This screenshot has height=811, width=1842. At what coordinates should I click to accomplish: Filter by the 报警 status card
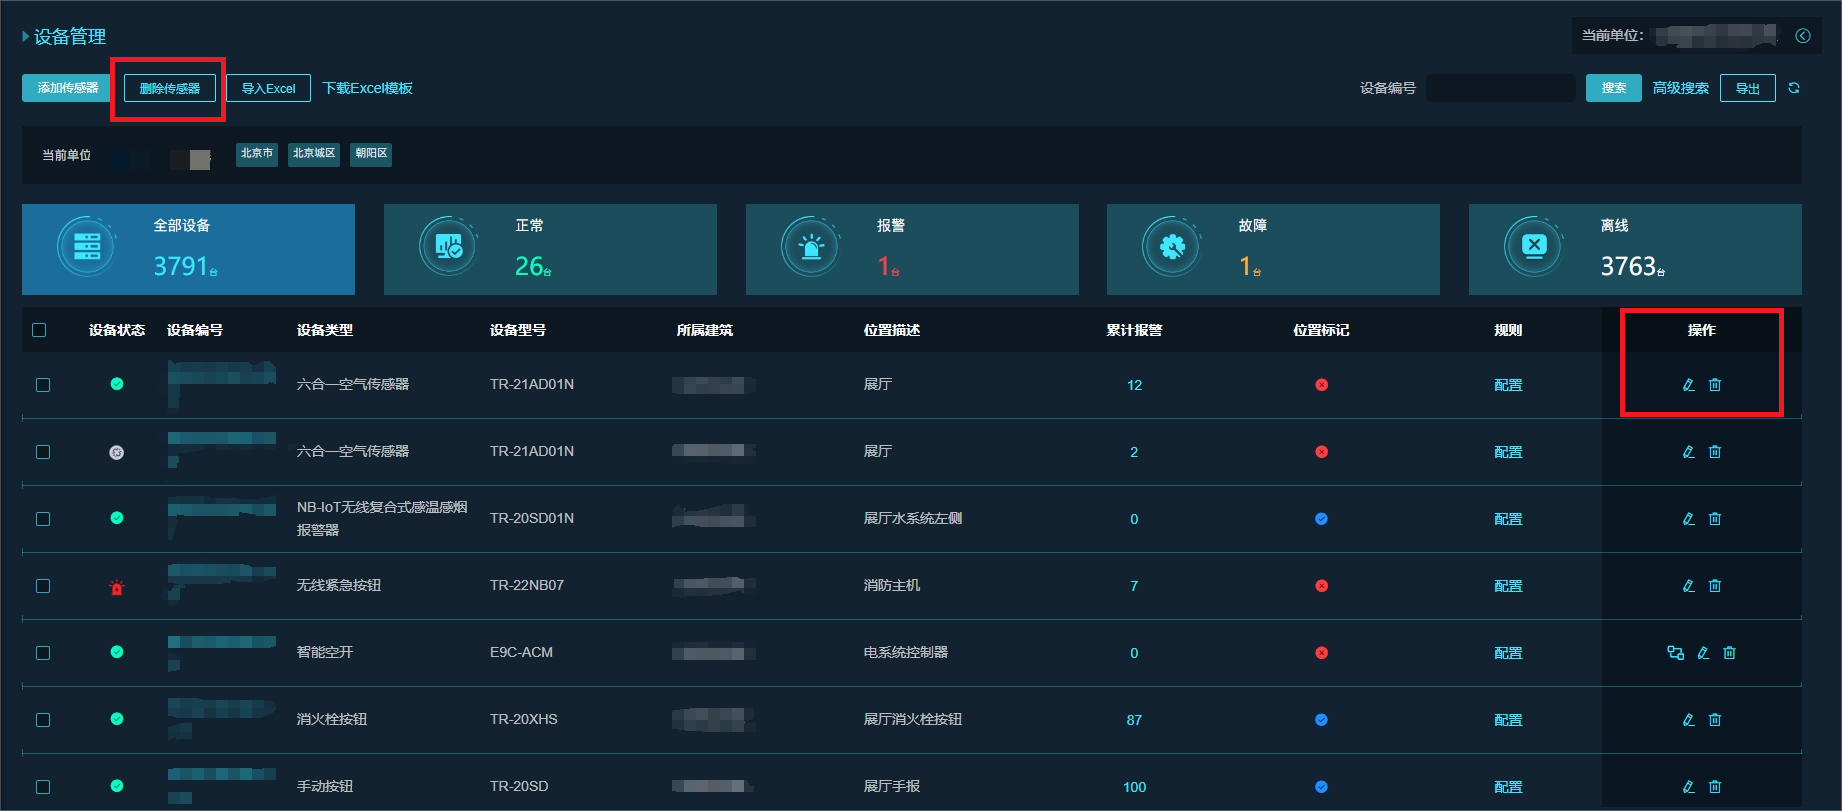tap(912, 249)
